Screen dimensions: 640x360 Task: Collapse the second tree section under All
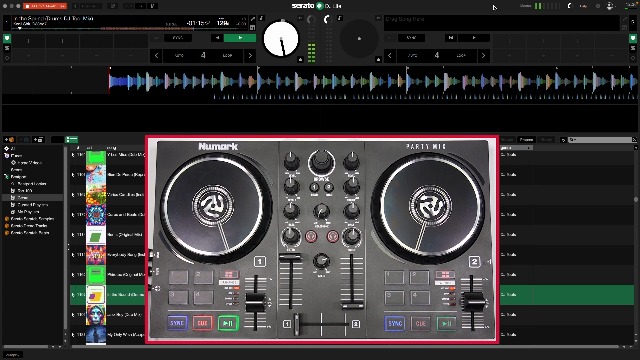[x=6, y=156]
